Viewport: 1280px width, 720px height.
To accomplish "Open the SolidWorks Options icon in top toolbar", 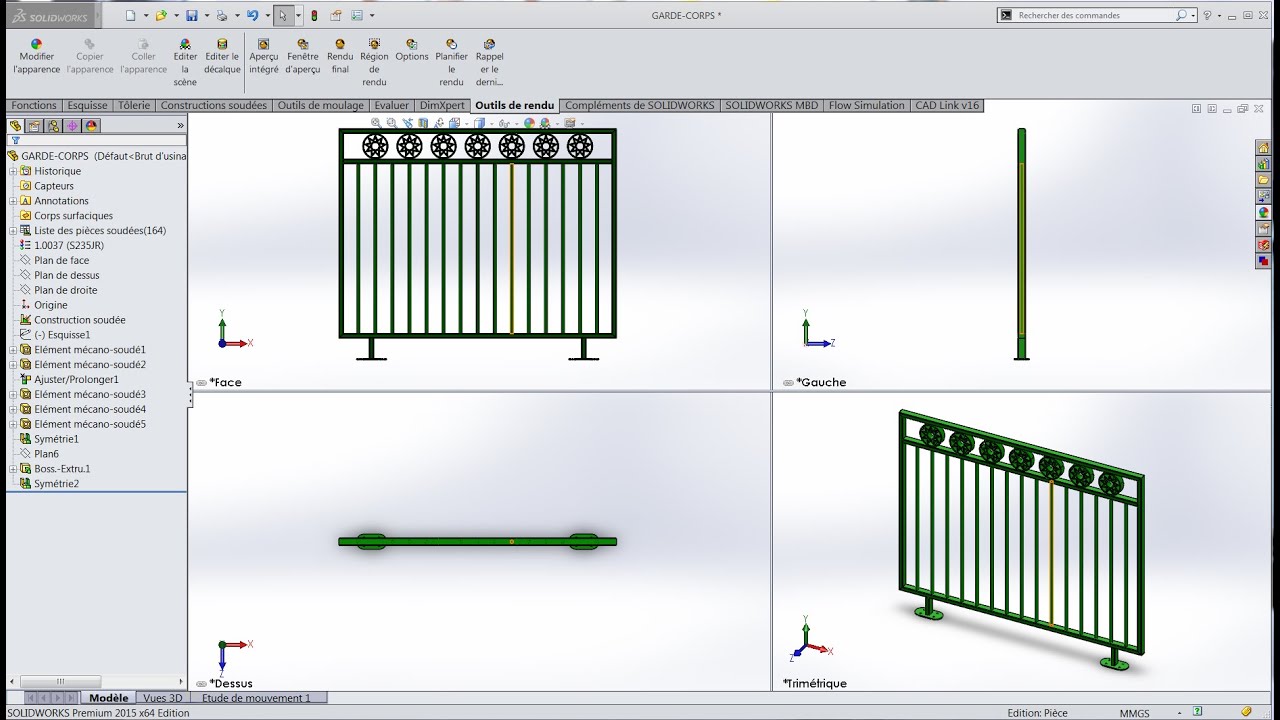I will point(357,15).
